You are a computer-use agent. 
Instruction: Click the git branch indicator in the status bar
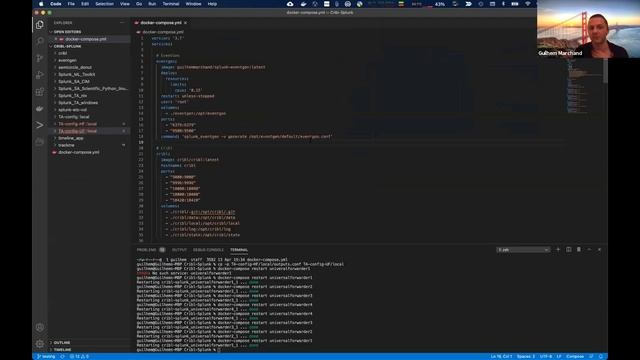point(46,356)
